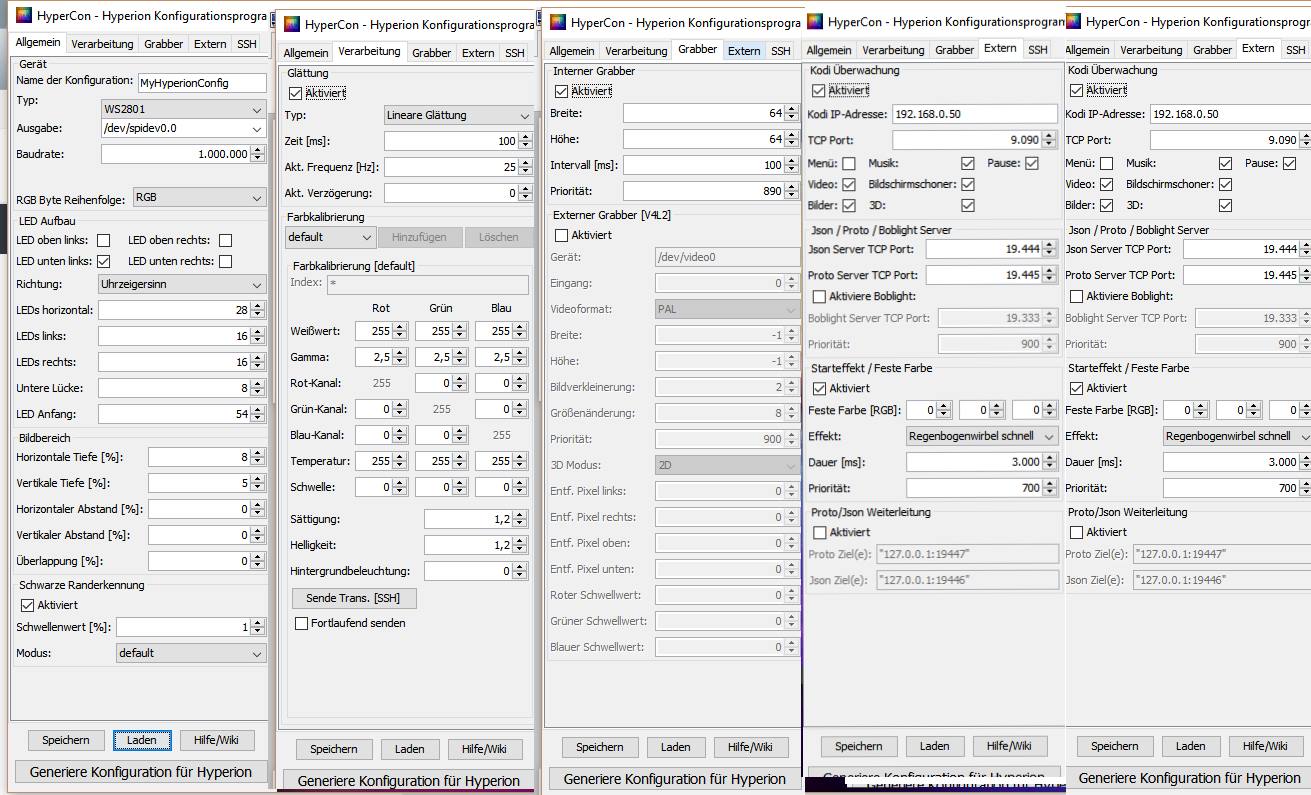This screenshot has height=795, width=1311.
Task: Switch to SSH tab in leftmost window
Action: click(246, 44)
